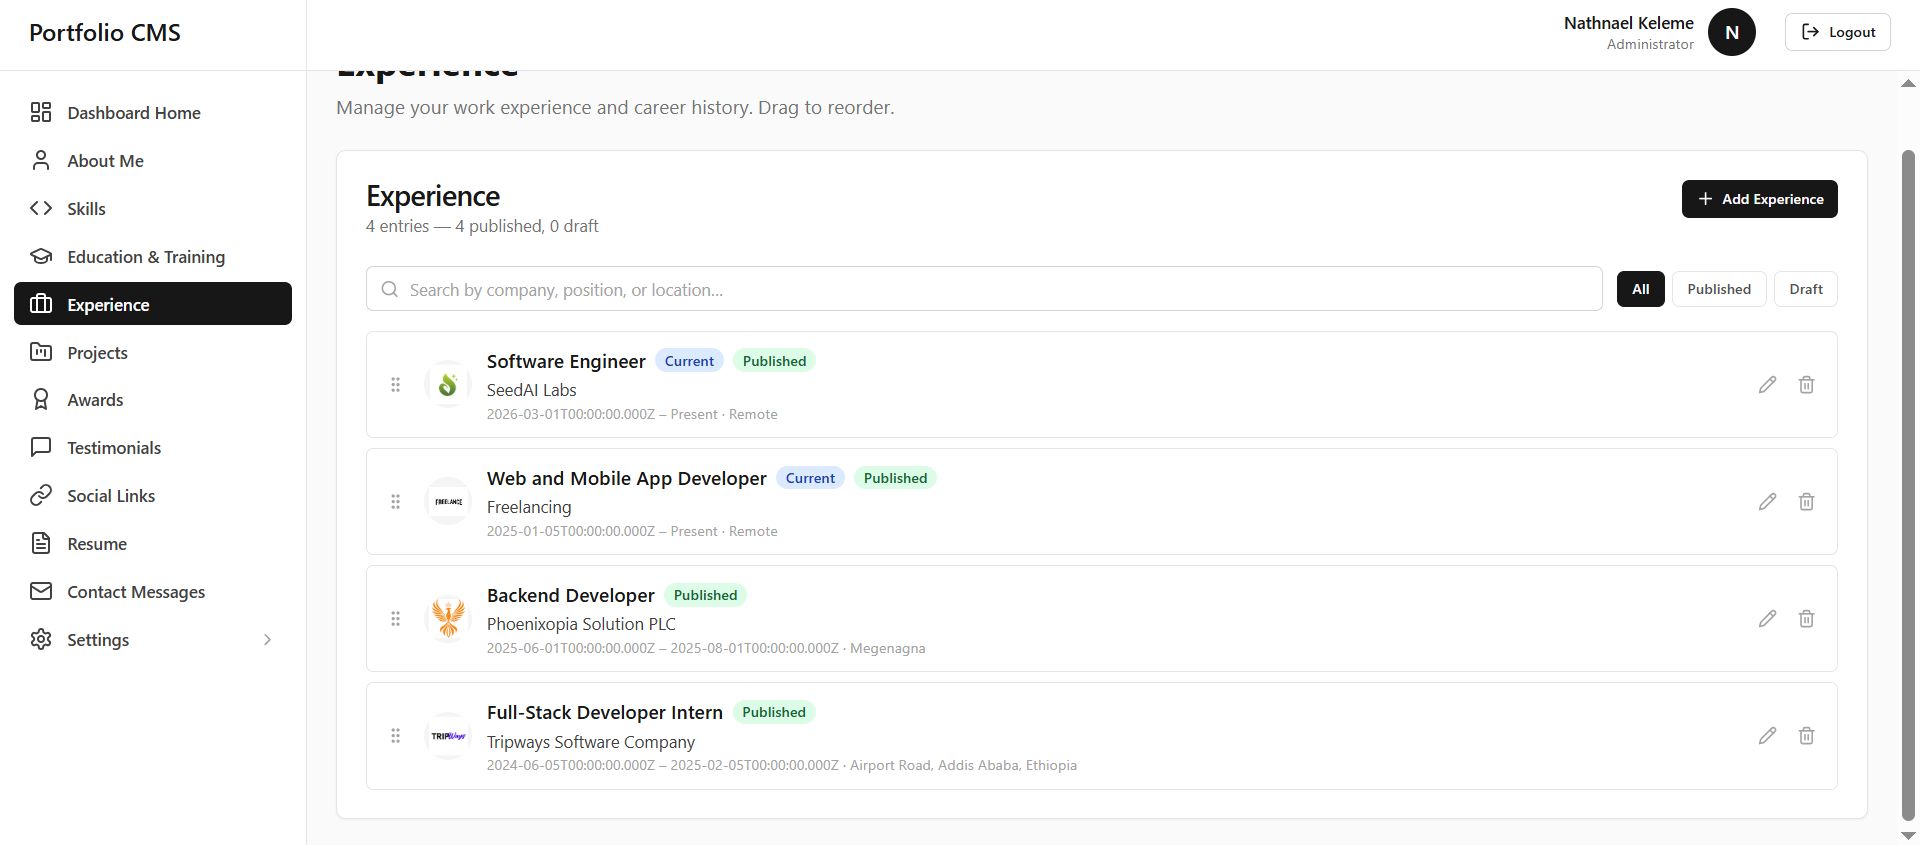Click the scroll up arrow

pos(1908,83)
